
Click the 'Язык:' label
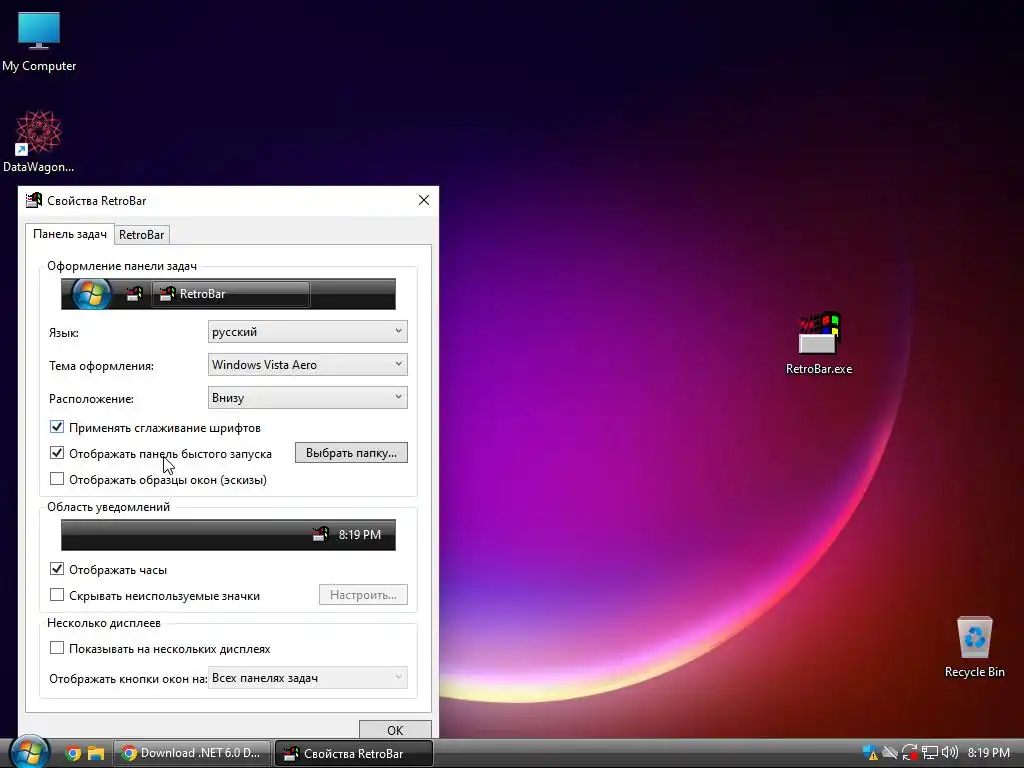(x=64, y=332)
